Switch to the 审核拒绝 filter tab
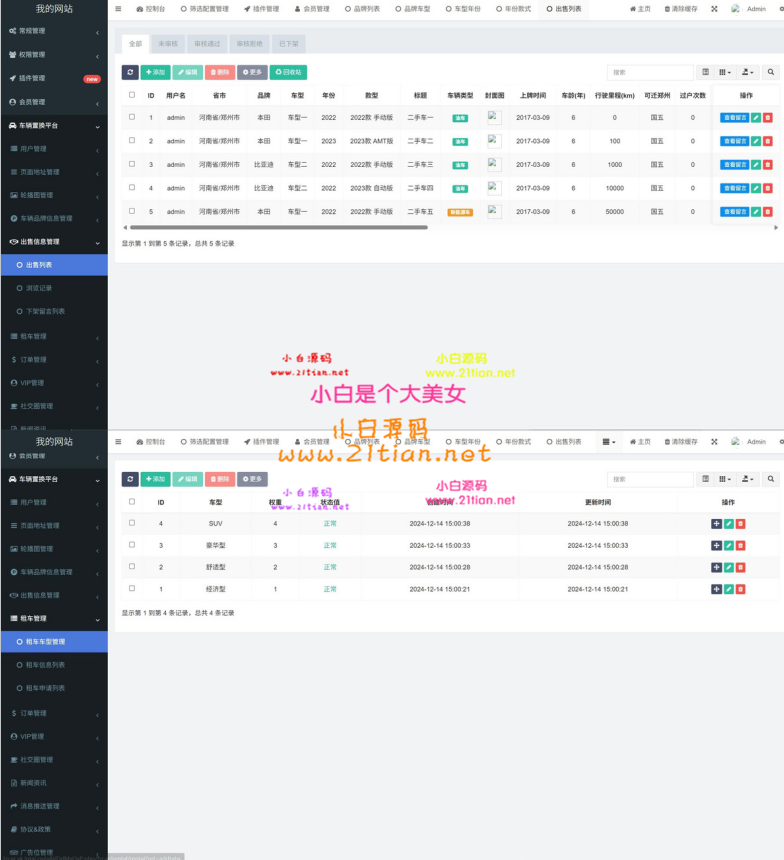784x860 pixels. click(250, 44)
